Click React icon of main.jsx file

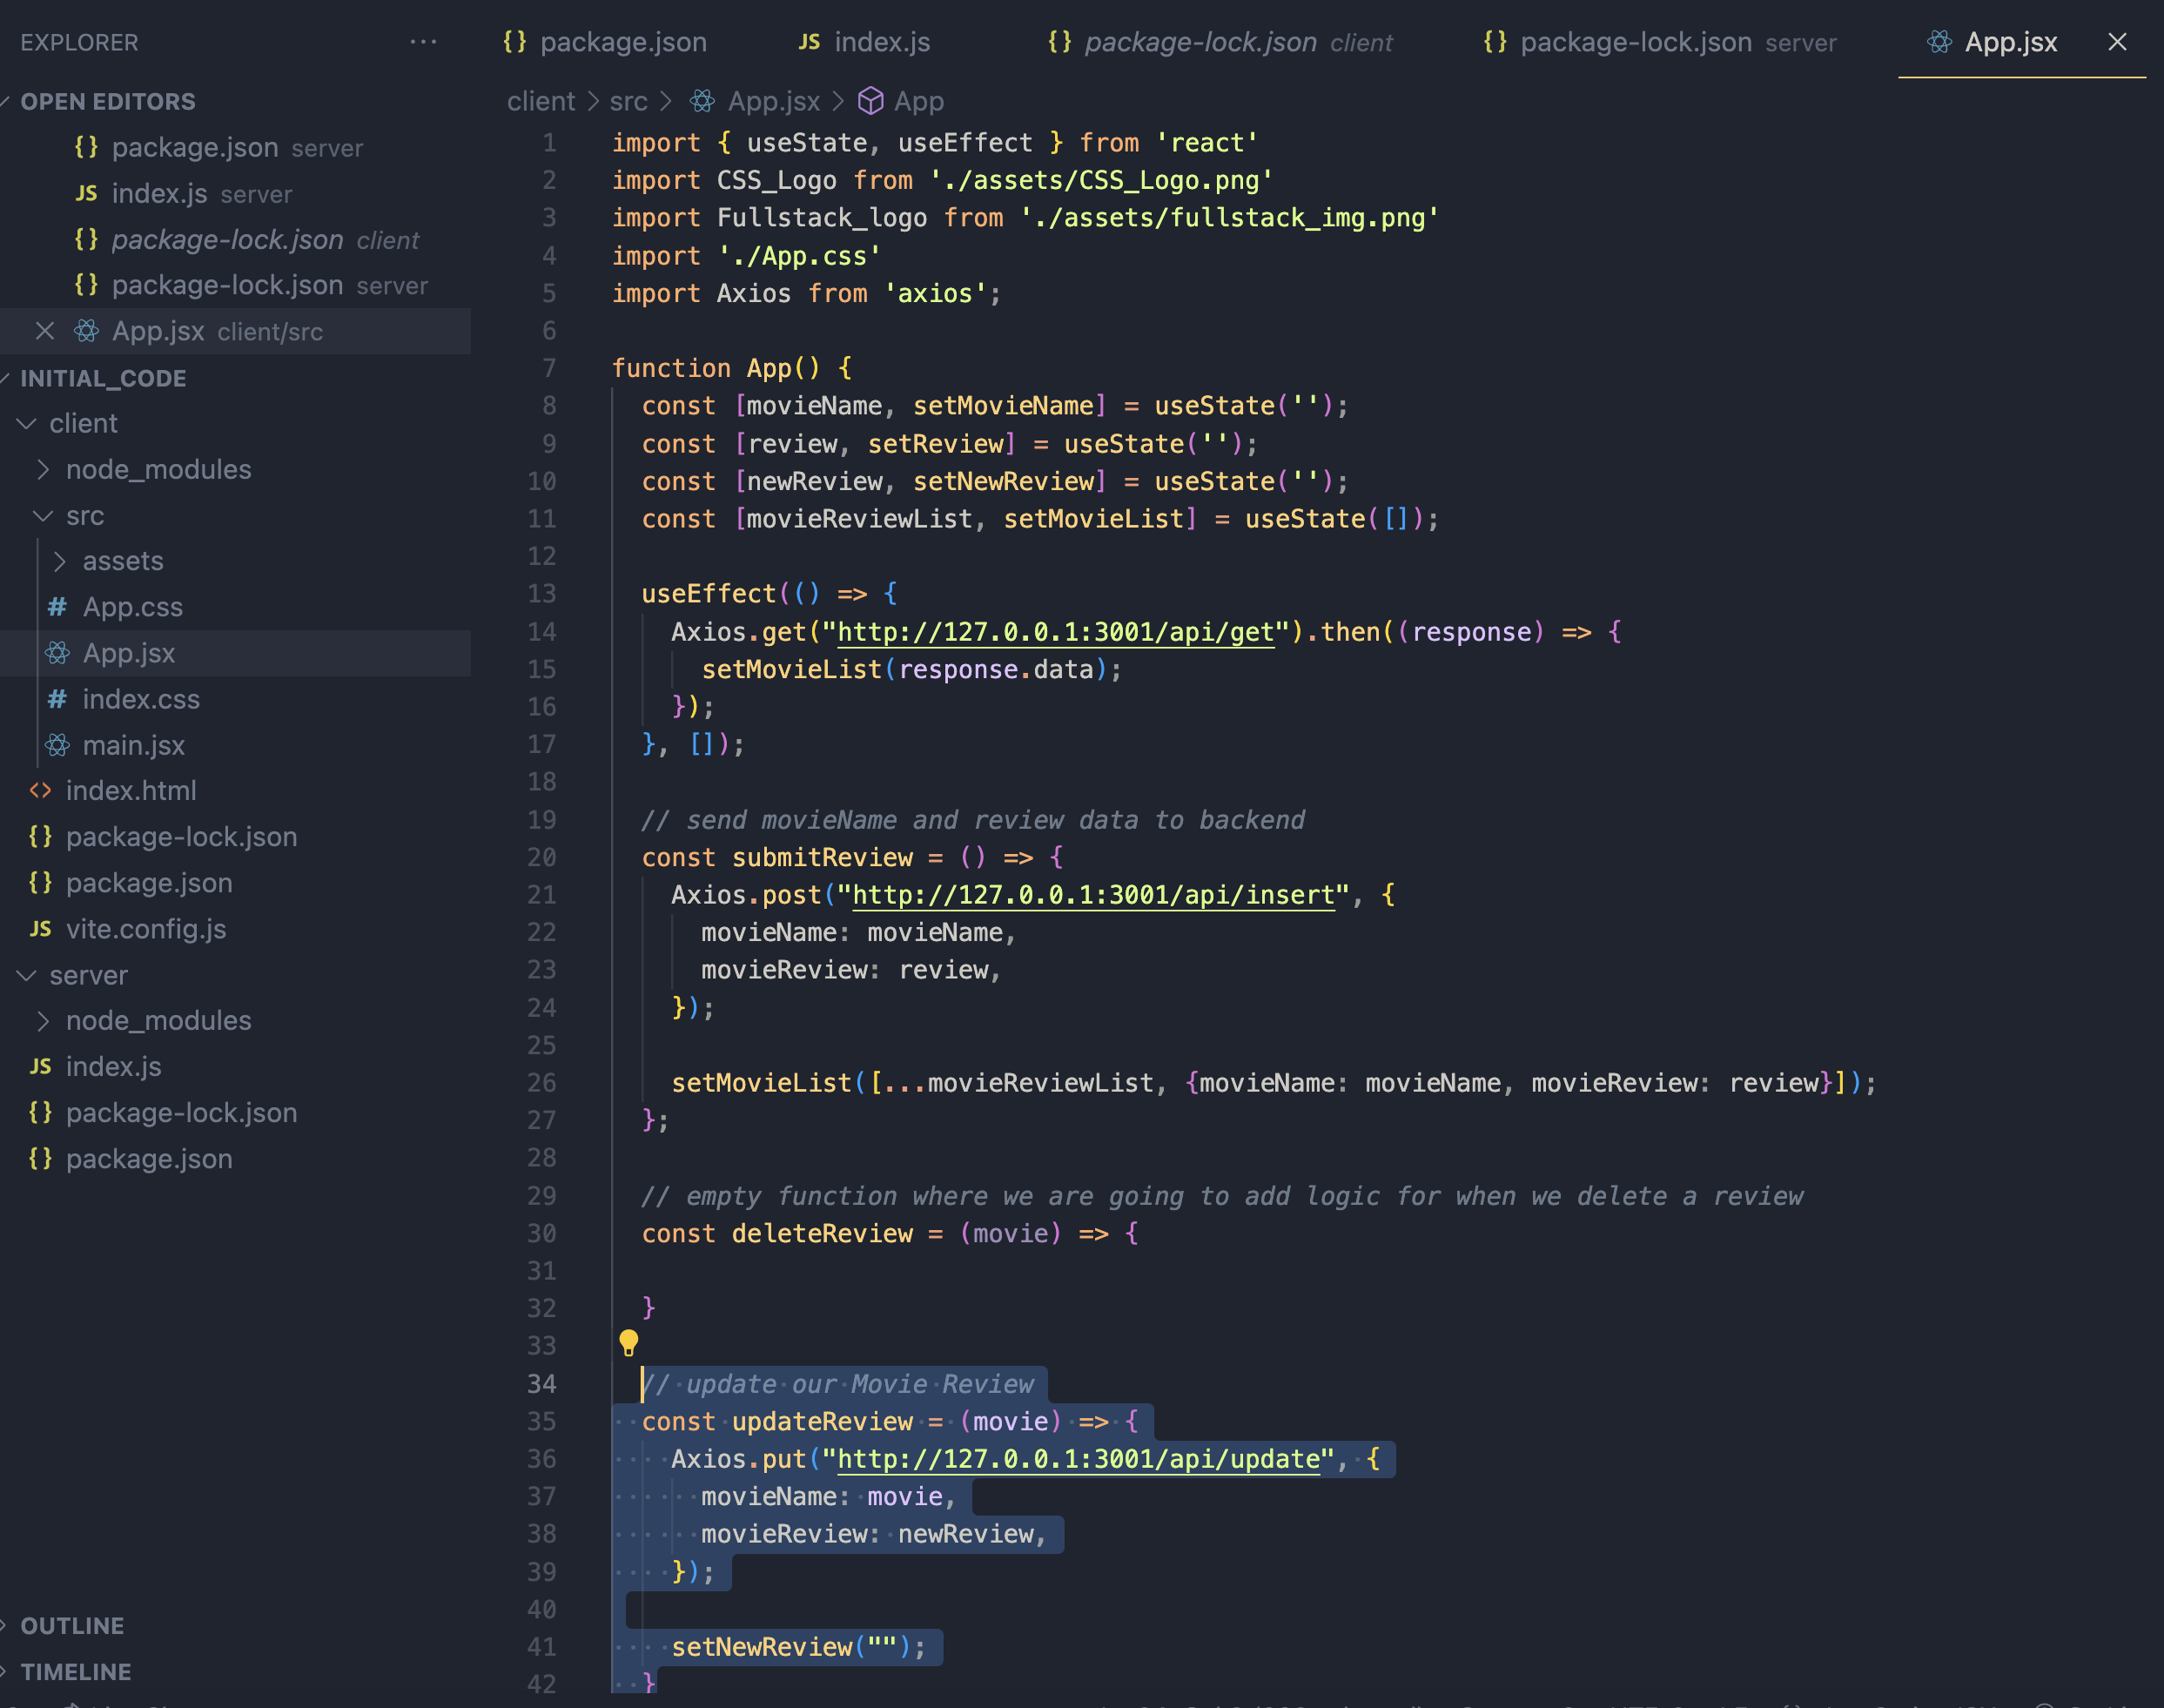click(58, 745)
